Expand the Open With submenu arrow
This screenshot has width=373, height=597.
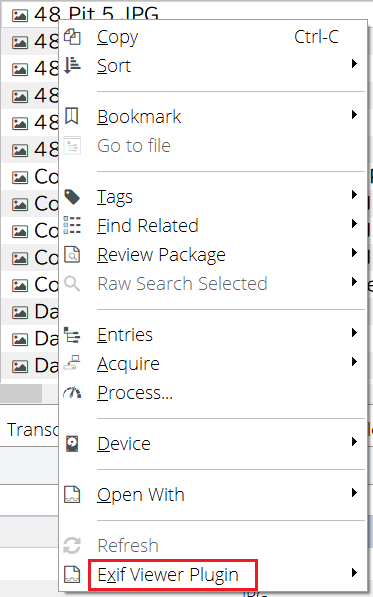(x=354, y=493)
